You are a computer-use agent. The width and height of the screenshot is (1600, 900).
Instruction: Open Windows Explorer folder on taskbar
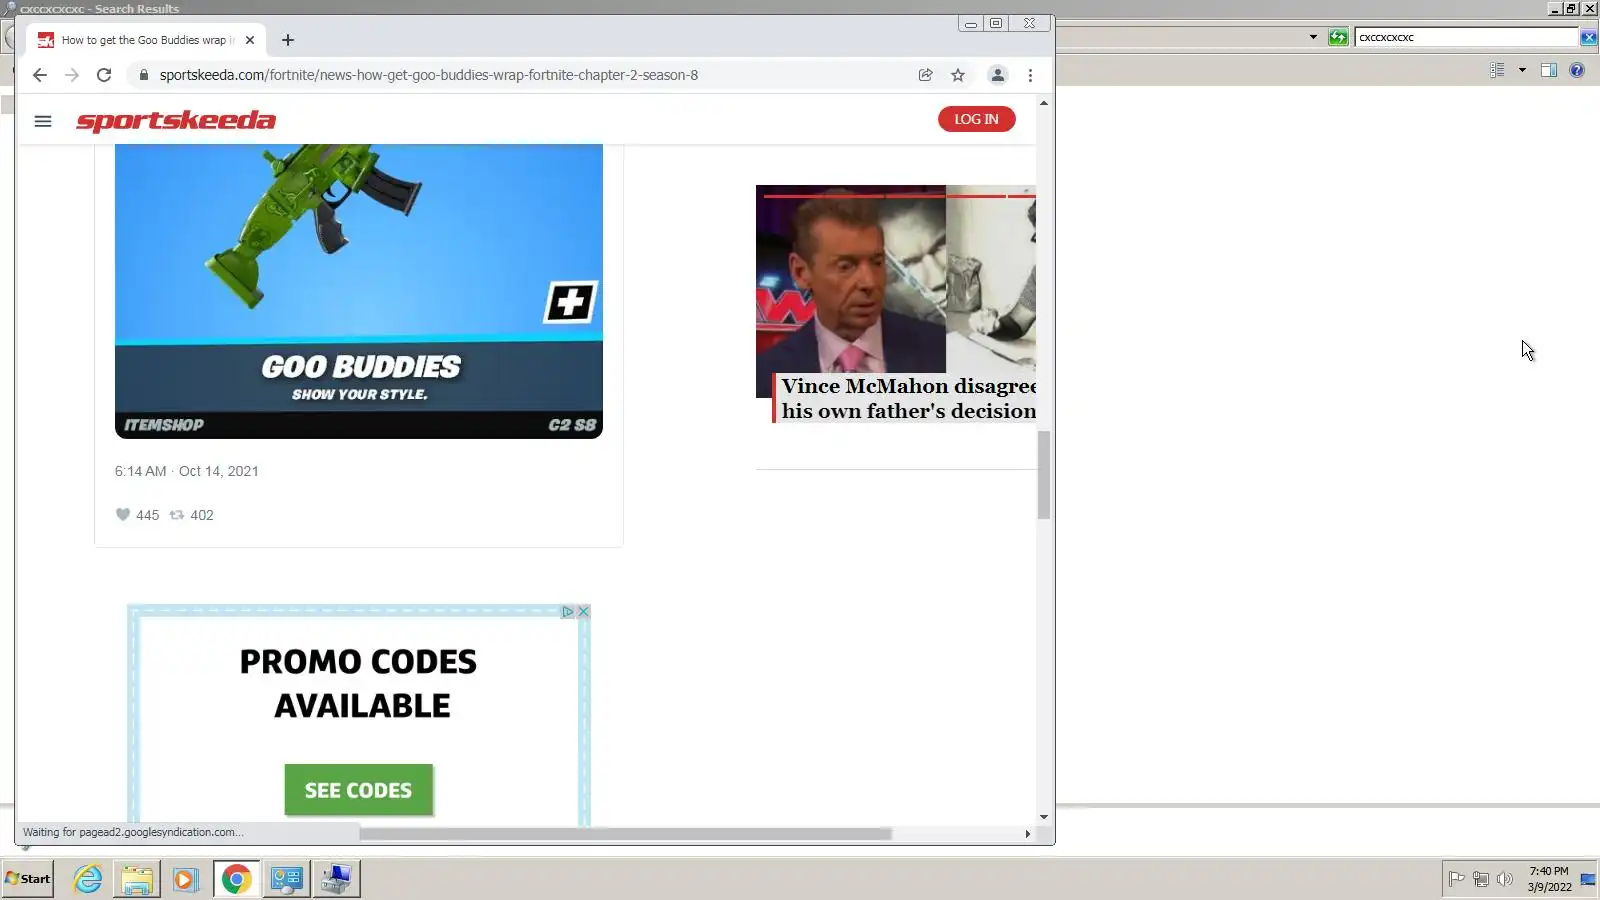[137, 879]
